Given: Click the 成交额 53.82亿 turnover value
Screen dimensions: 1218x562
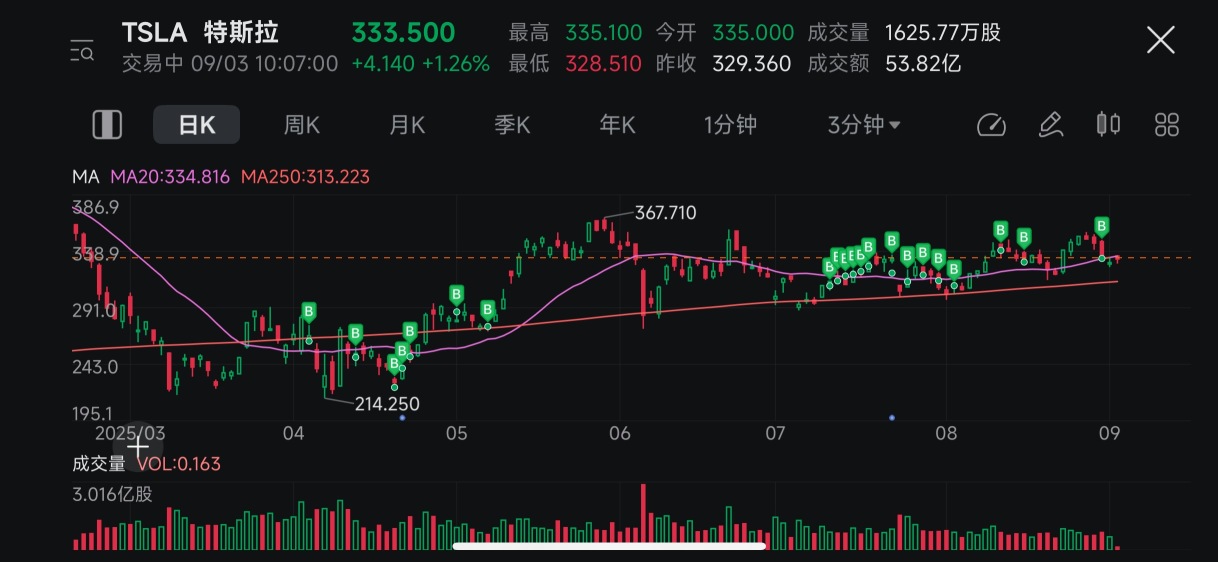Looking at the screenshot, I should (x=884, y=64).
